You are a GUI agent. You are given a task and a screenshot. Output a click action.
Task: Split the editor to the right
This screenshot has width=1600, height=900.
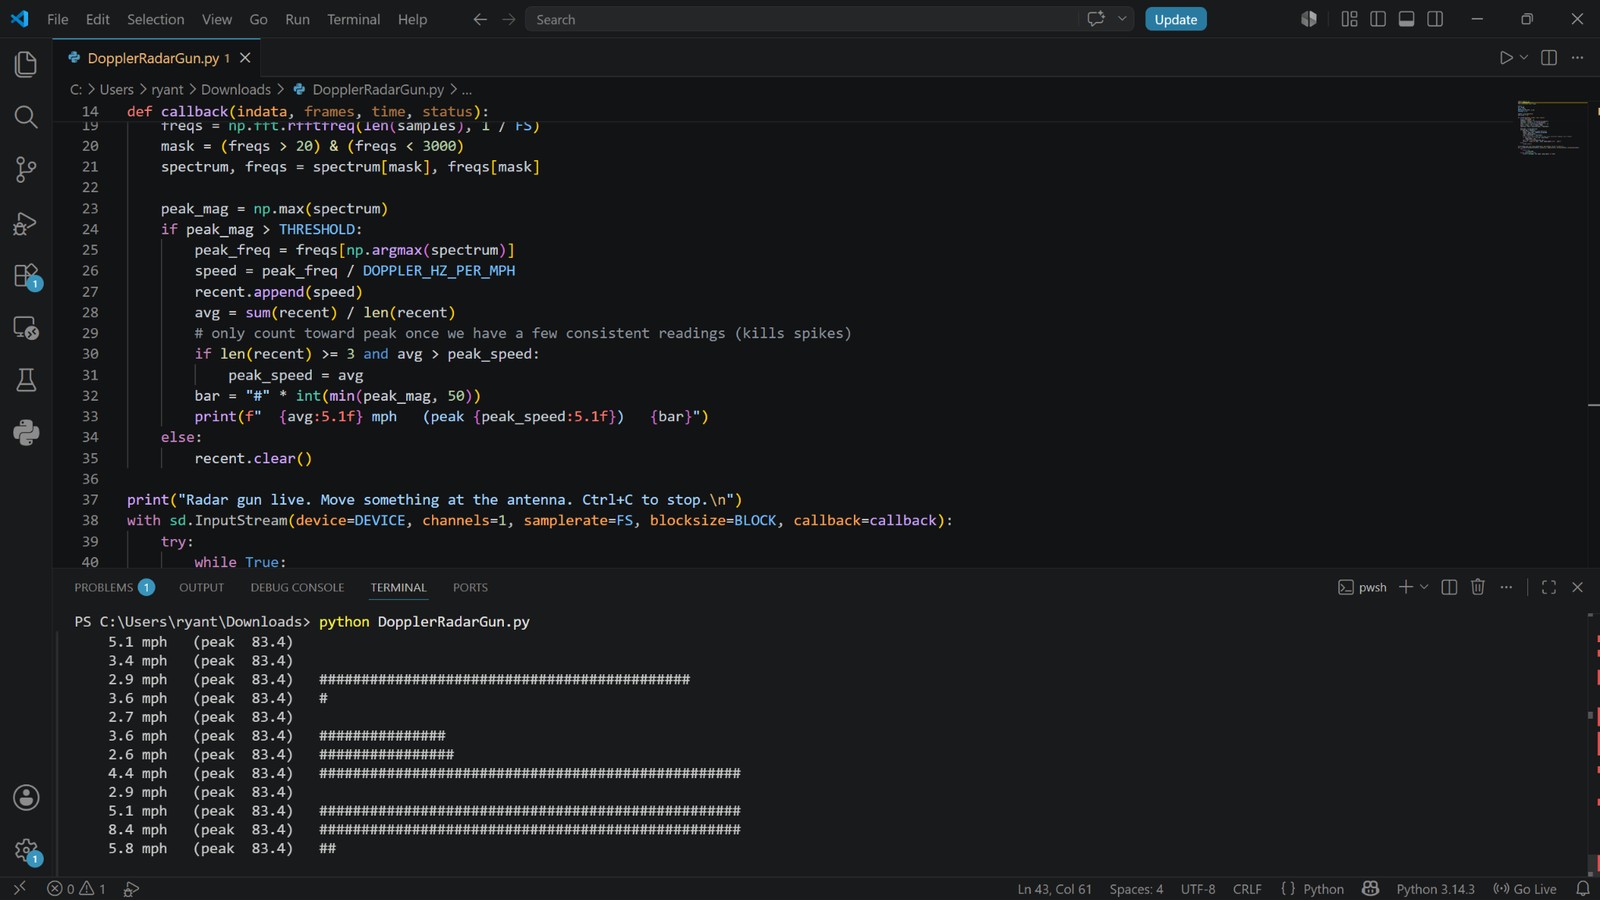(1549, 58)
